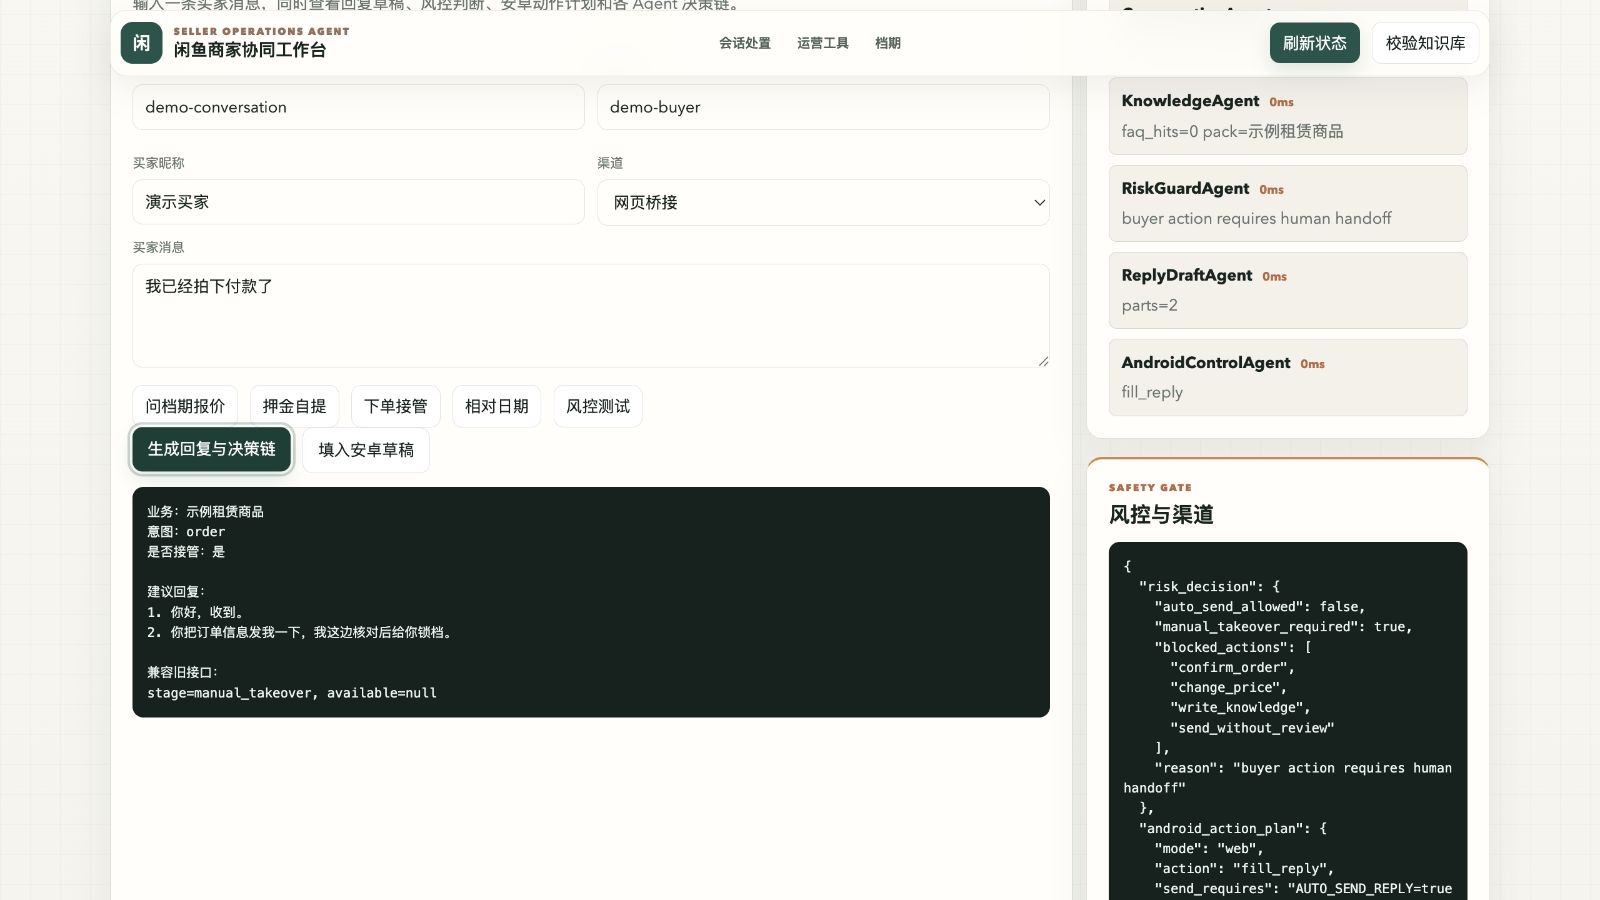Open the 档期 nav item
Viewport: 1600px width, 900px height.
pyautogui.click(x=888, y=43)
